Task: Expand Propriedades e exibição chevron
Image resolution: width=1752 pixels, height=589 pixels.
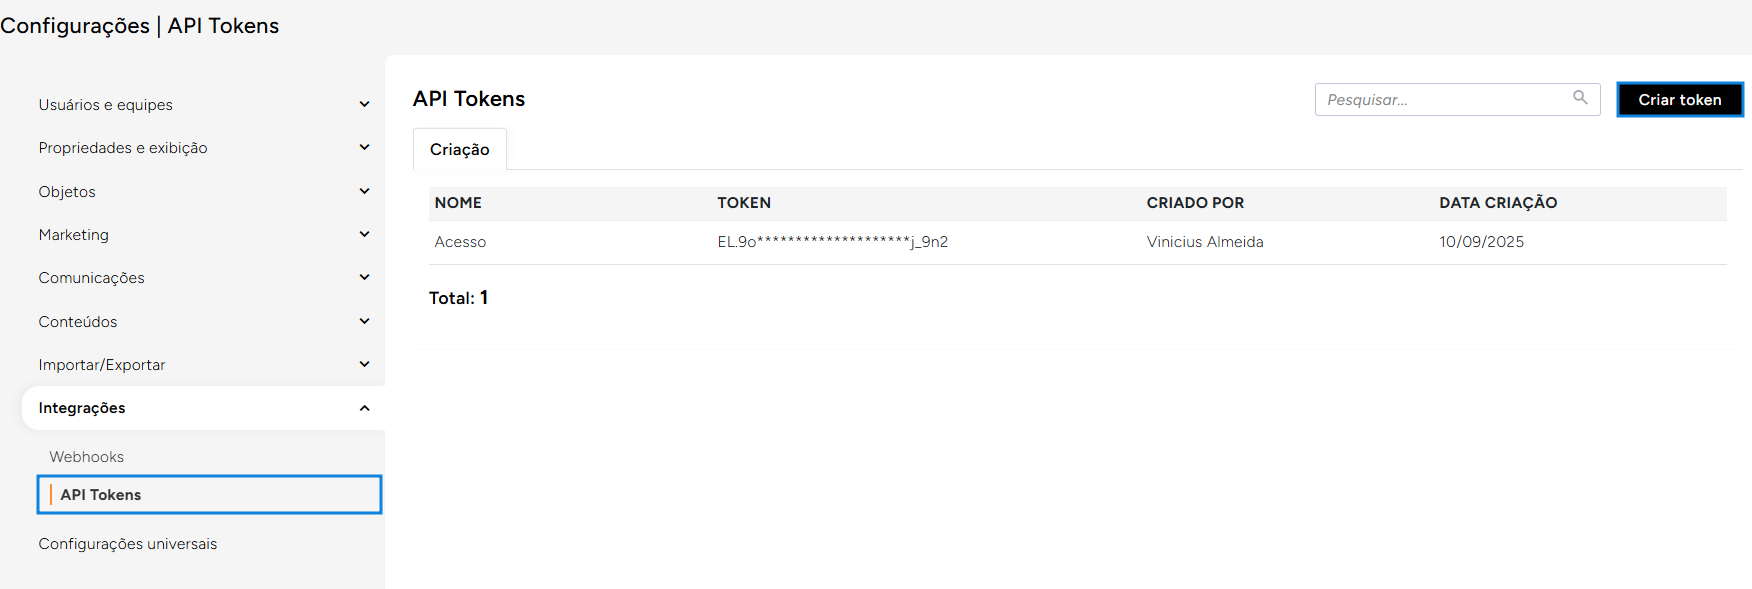Action: (364, 148)
